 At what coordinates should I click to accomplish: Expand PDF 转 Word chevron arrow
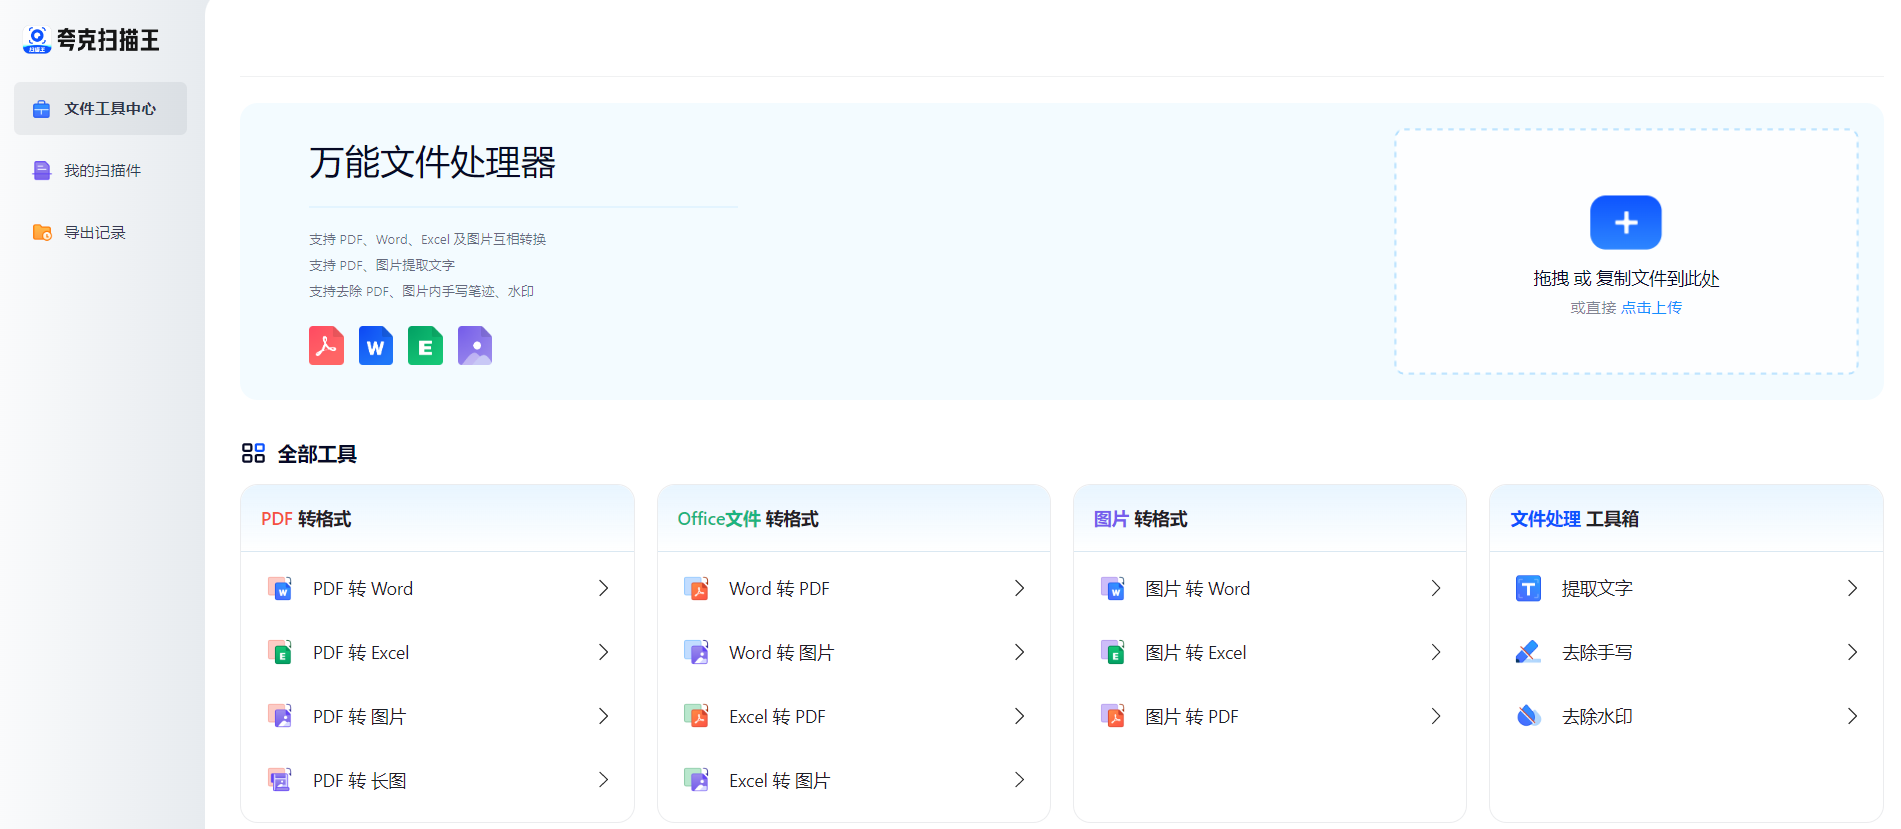point(603,588)
